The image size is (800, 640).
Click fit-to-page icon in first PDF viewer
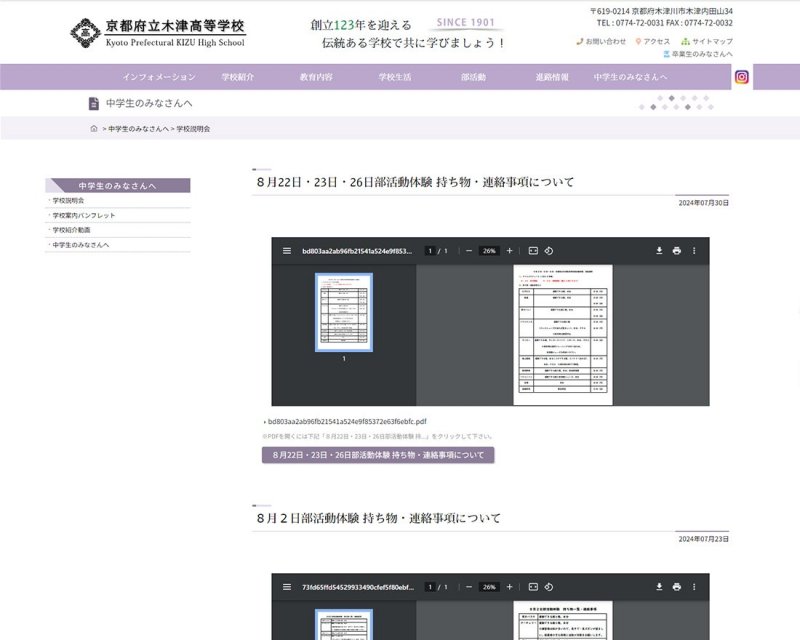[533, 251]
